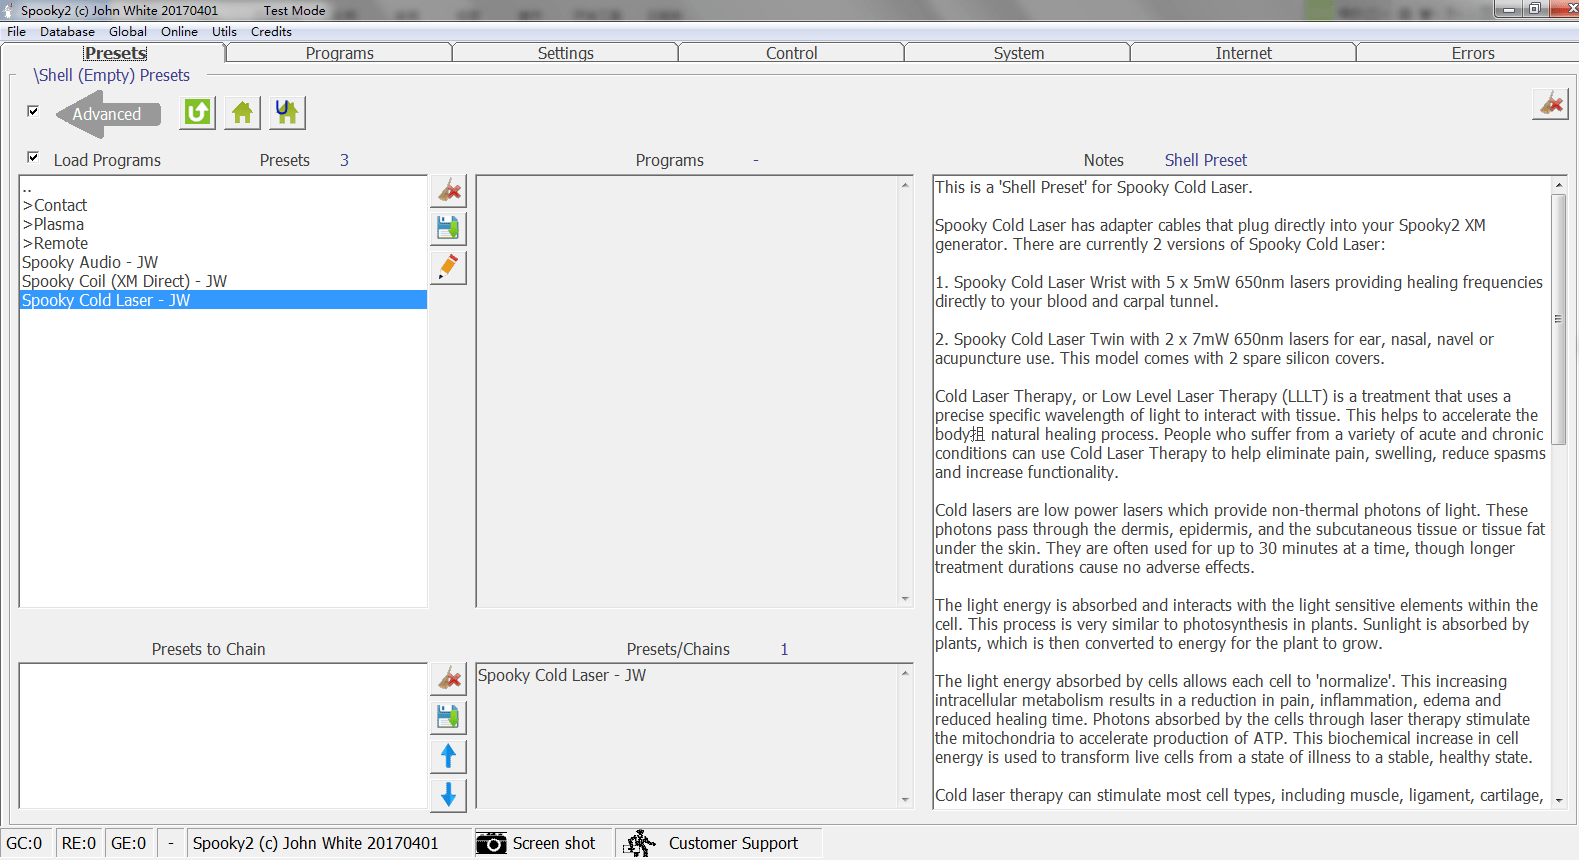The image size is (1579, 860).
Task: Click broom clear icon beside Presets to Chain
Action: (449, 679)
